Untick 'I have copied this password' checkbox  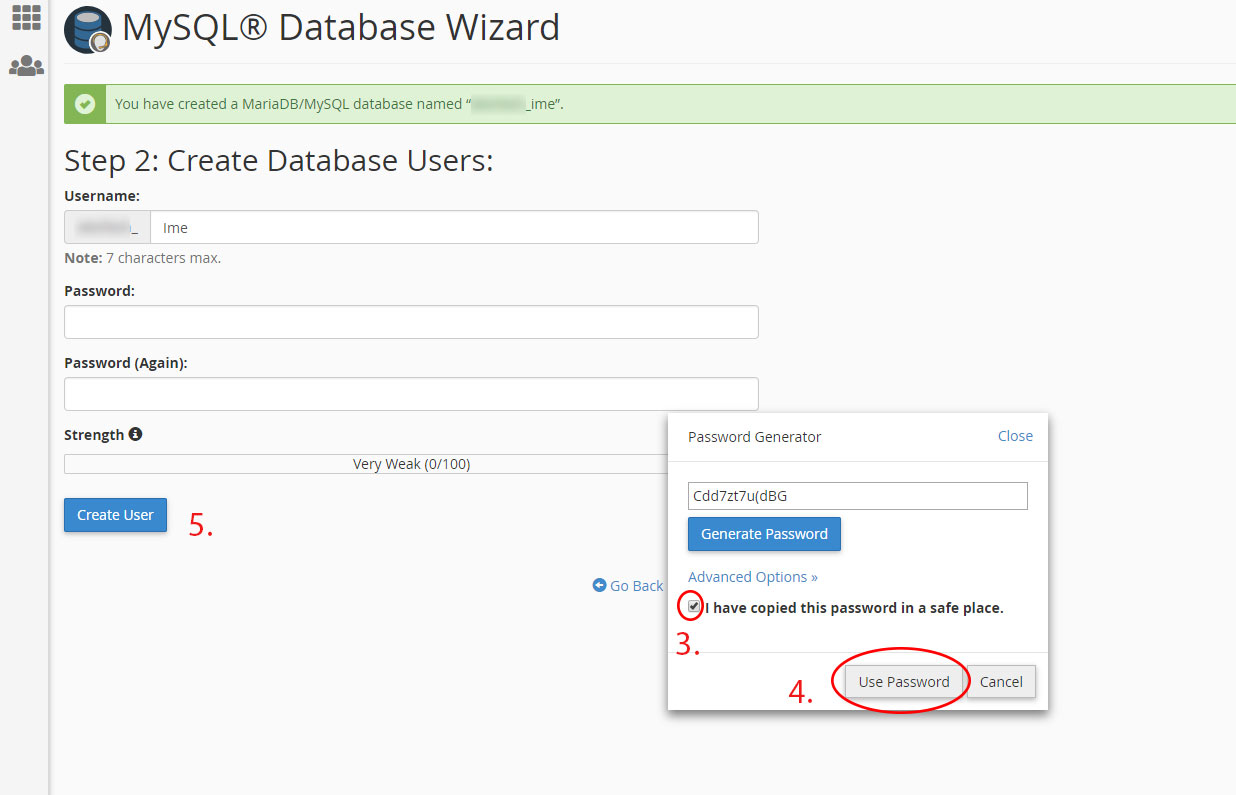point(694,606)
